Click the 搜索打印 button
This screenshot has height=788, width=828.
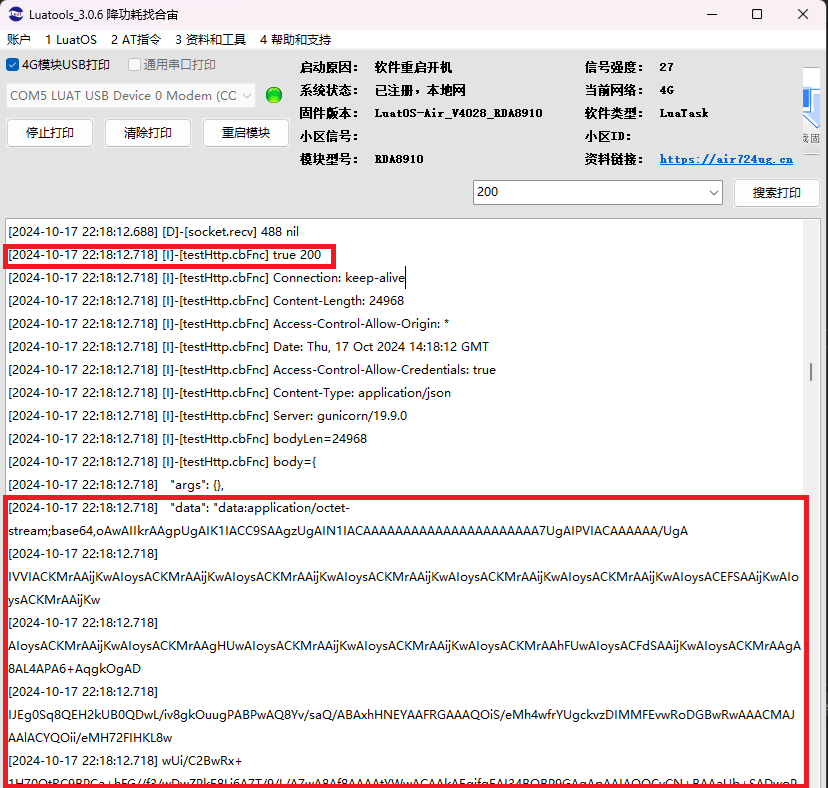pos(776,193)
